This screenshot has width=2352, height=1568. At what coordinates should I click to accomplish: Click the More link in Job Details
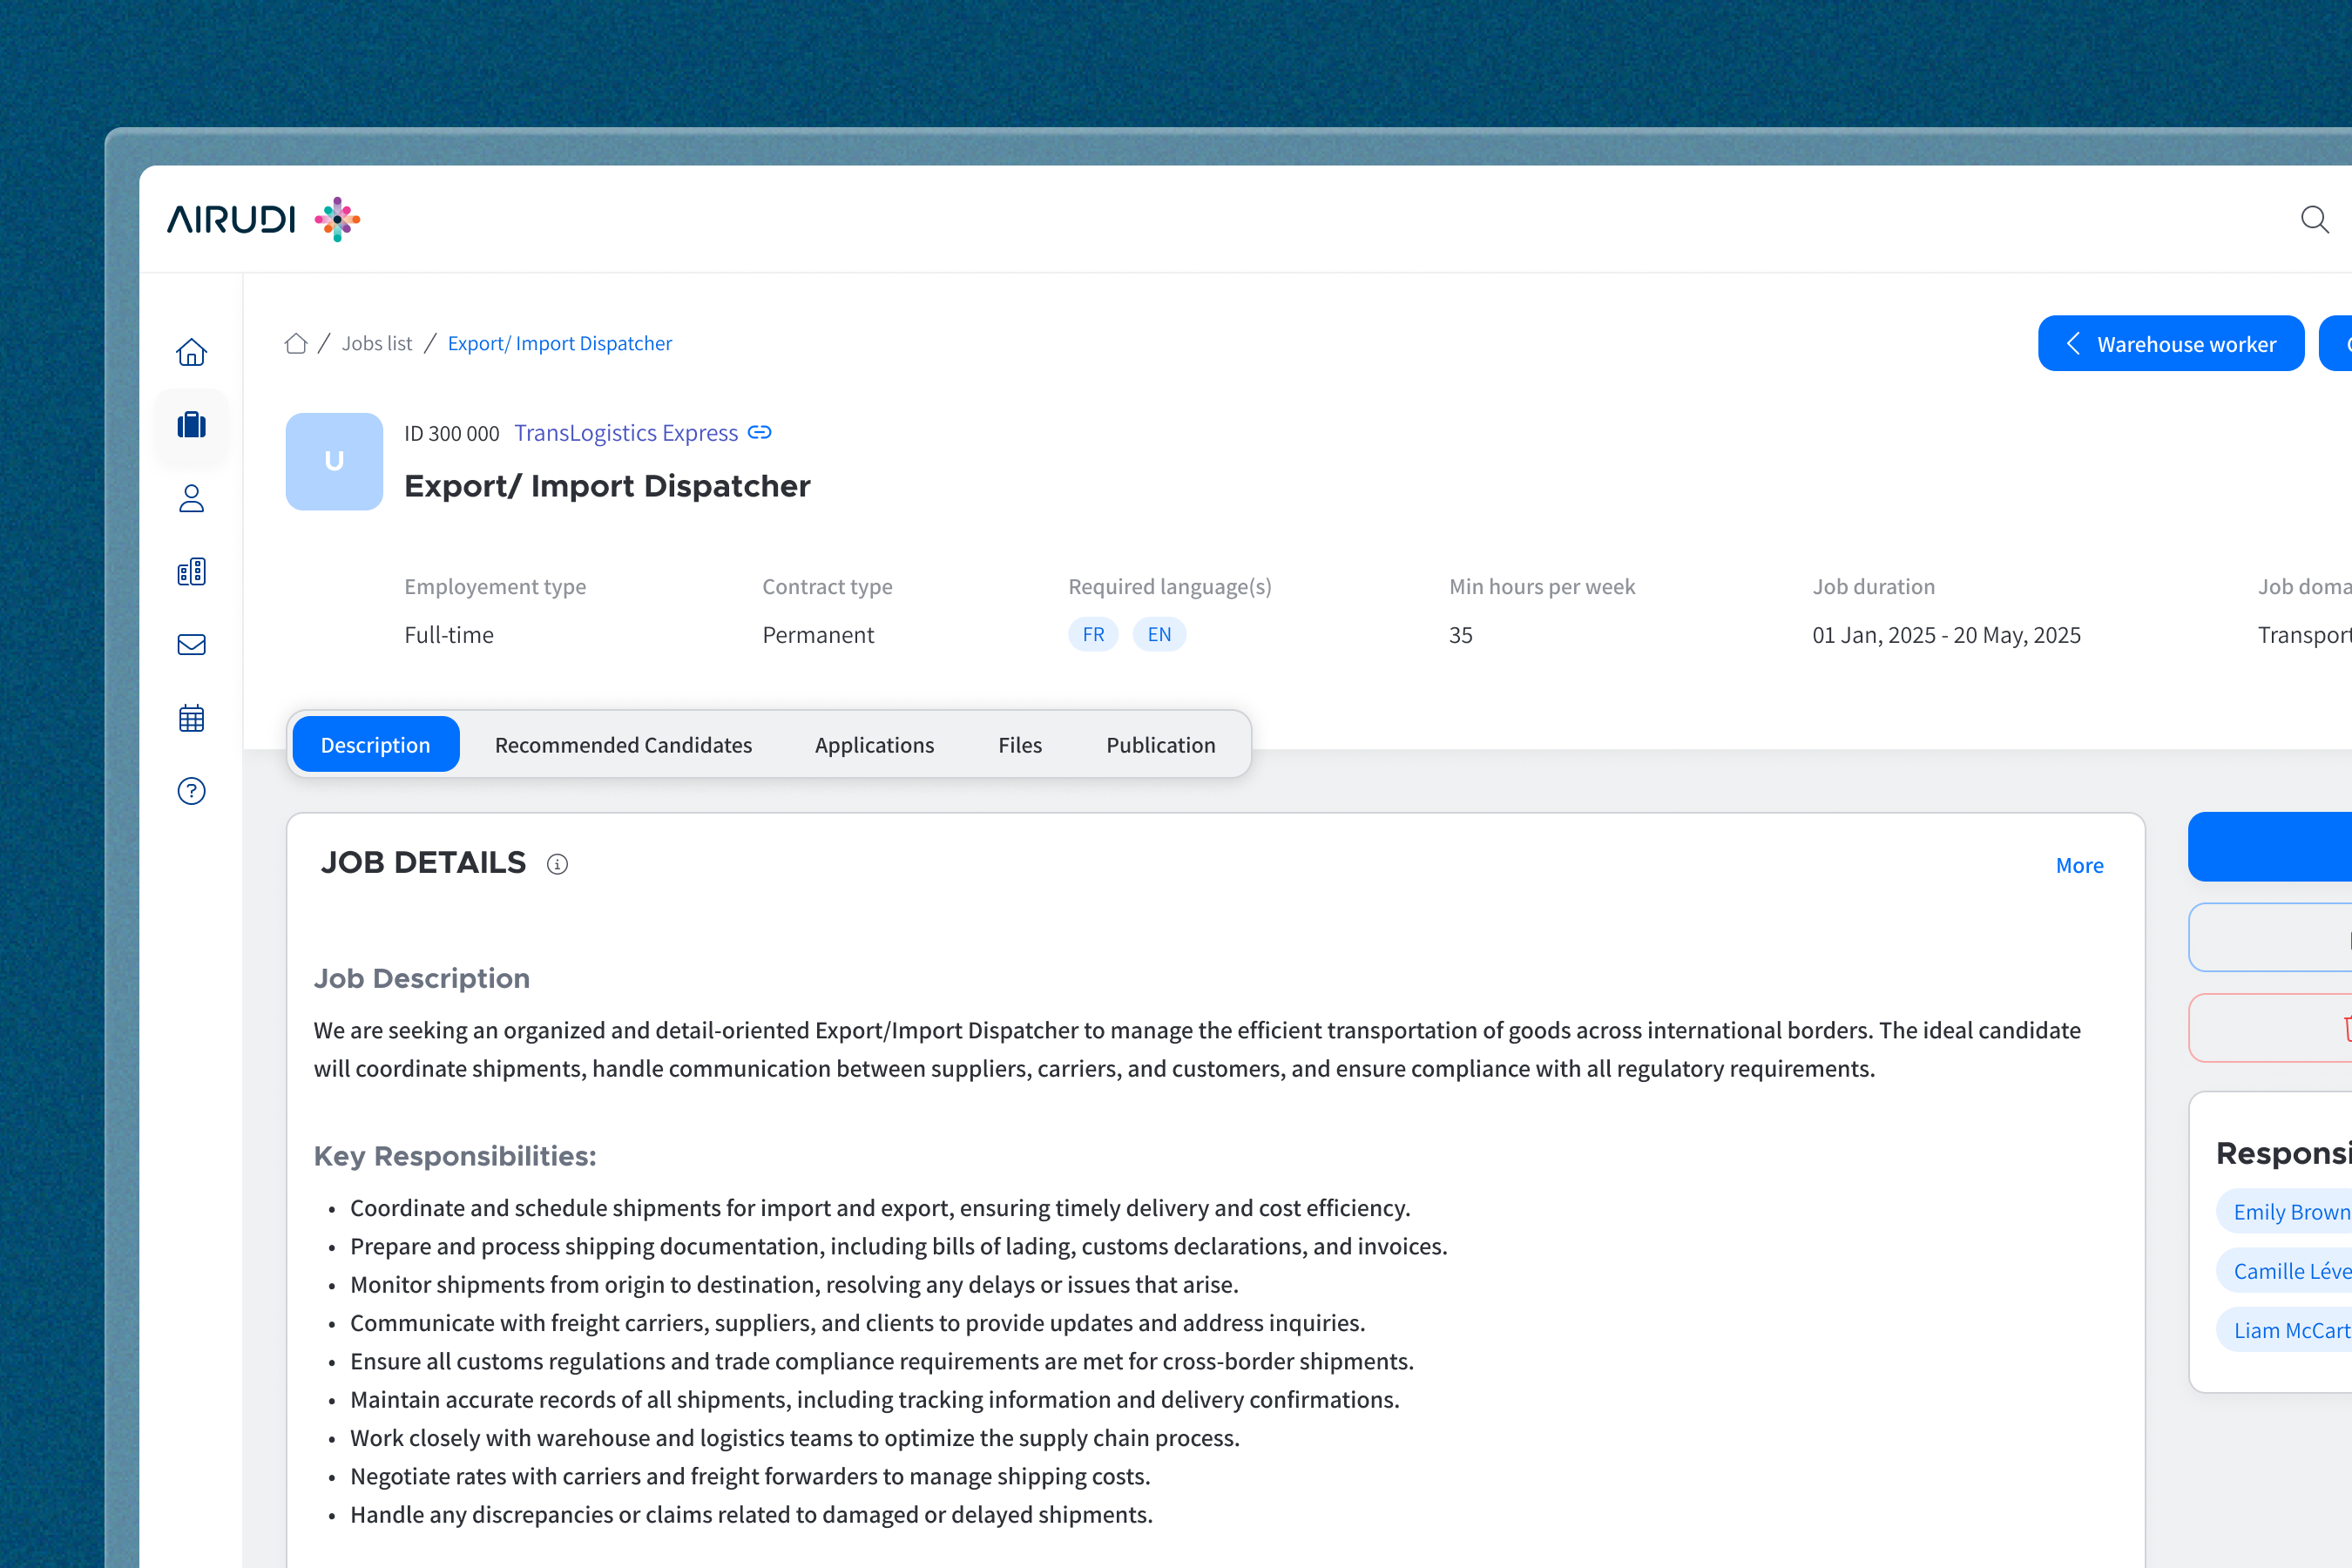pos(2079,866)
